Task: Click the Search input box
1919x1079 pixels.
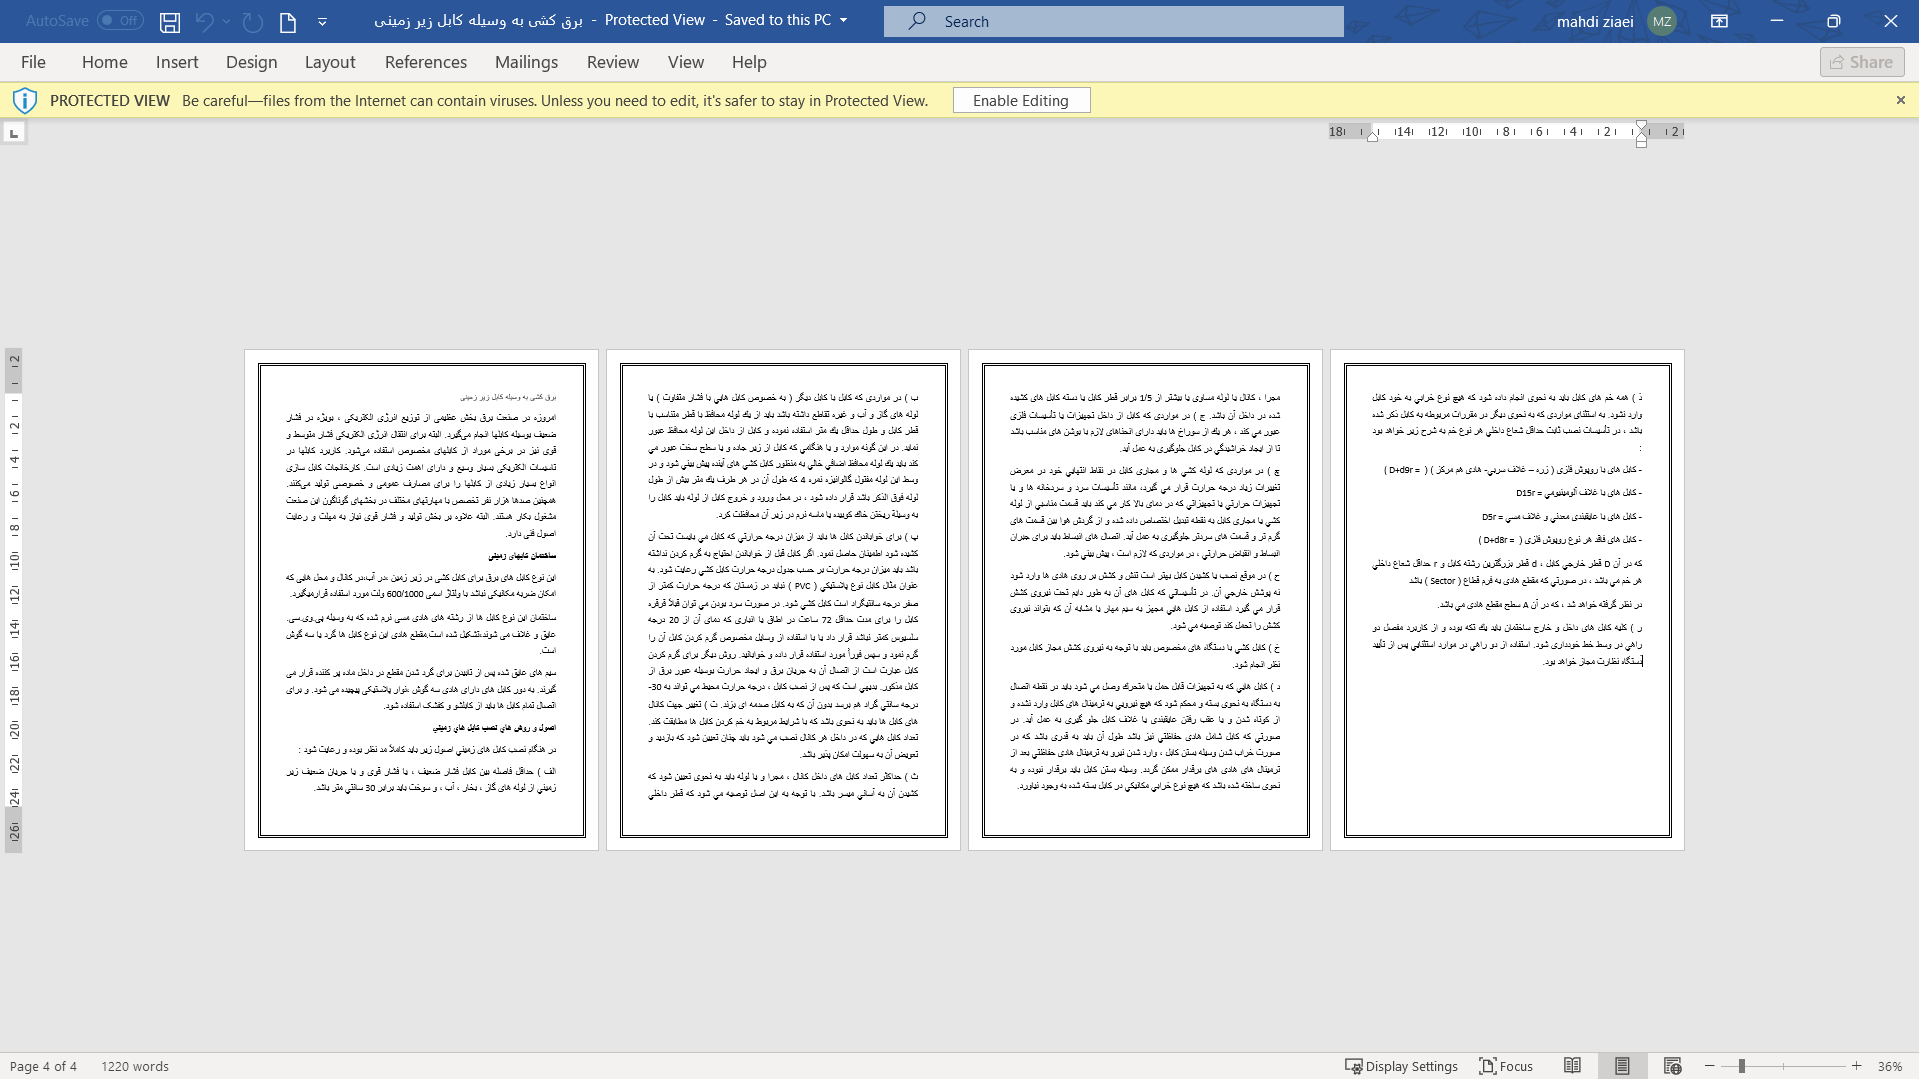Action: click(x=1113, y=21)
